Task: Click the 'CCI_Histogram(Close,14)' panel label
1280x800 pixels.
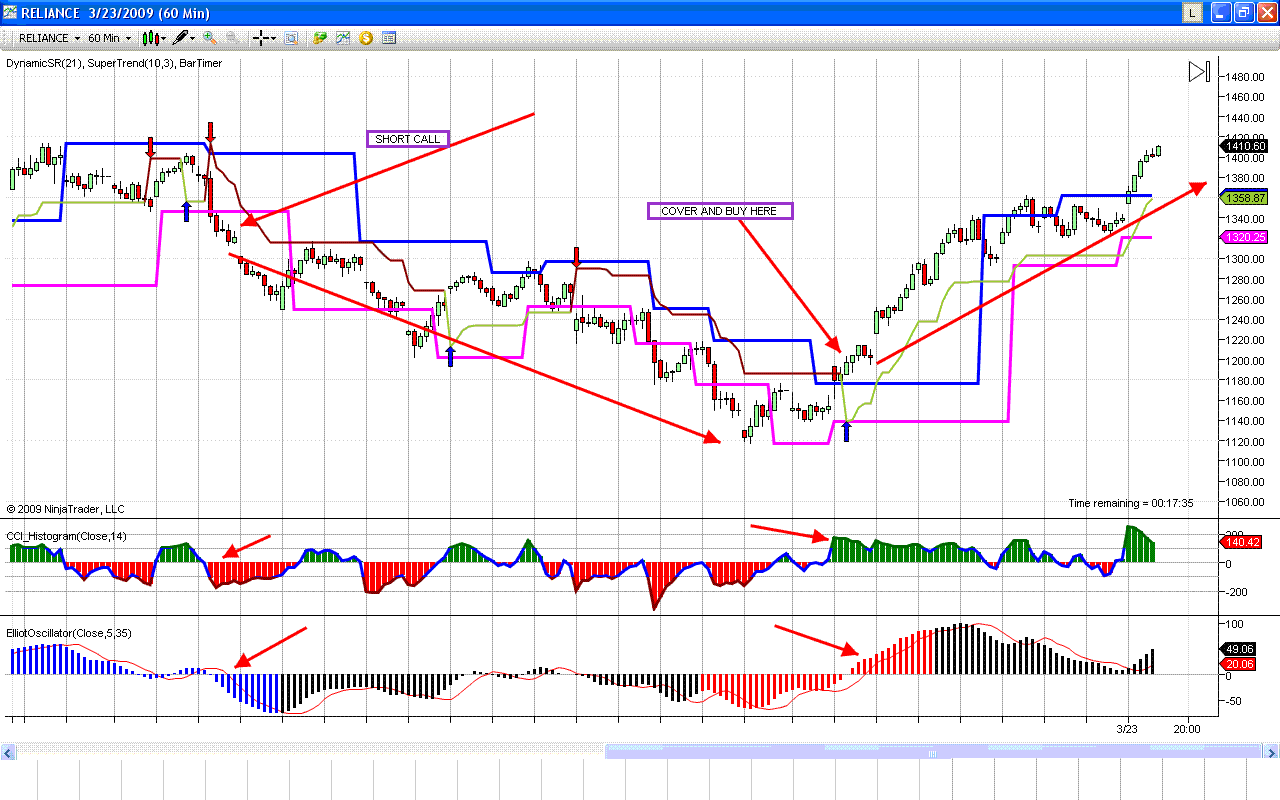Action: tap(66, 537)
